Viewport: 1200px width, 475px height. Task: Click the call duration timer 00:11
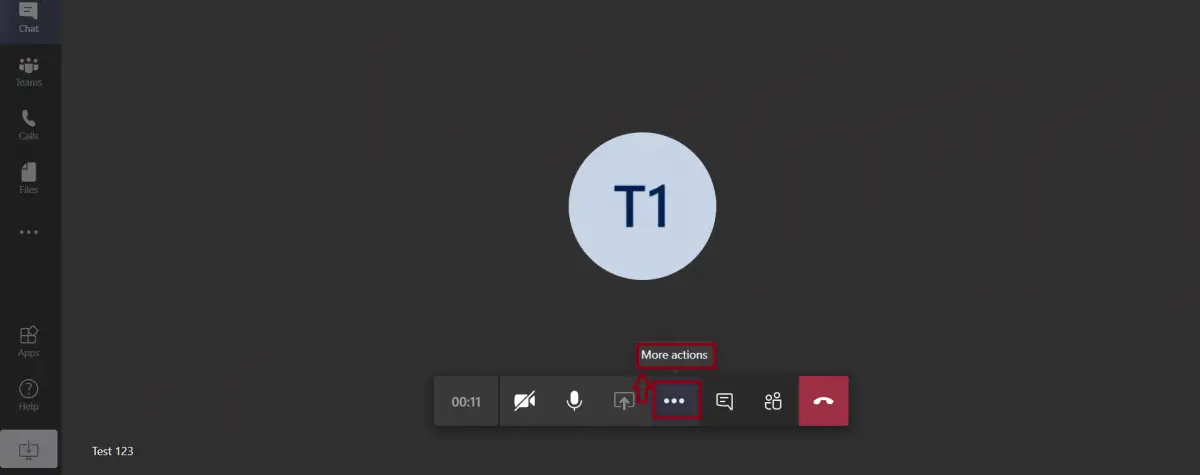pyautogui.click(x=466, y=401)
